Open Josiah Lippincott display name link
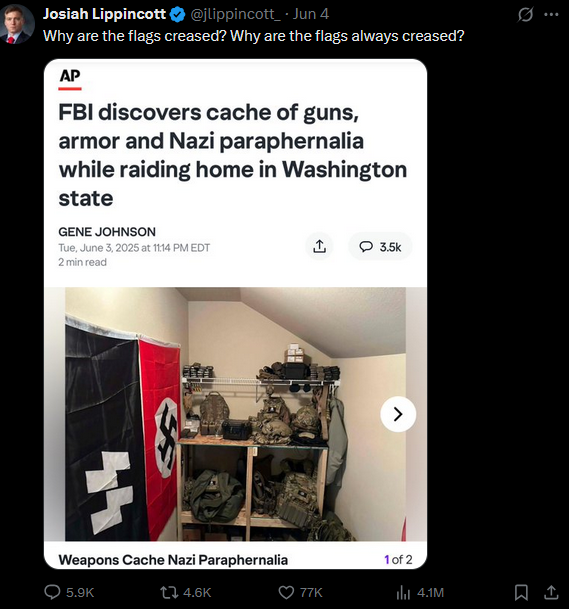This screenshot has height=609, width=569. coord(104,14)
